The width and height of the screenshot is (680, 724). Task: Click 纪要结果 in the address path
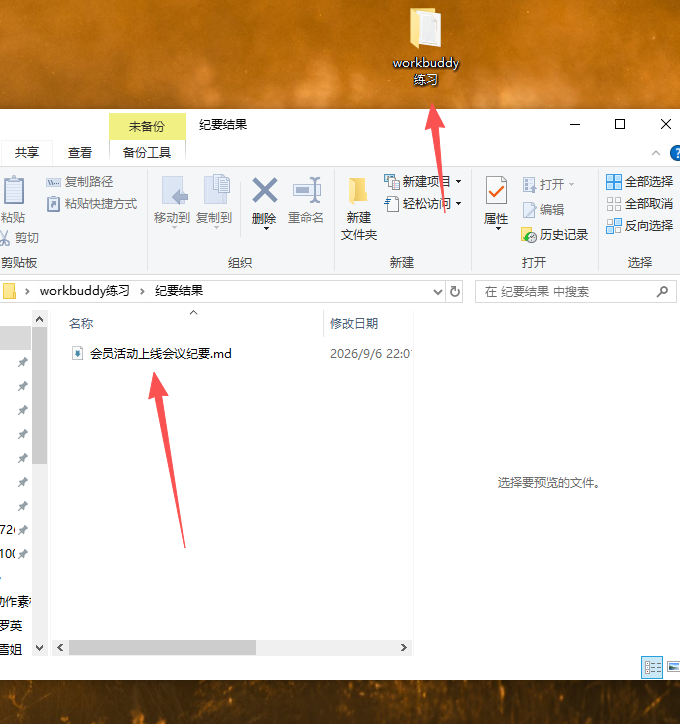(179, 291)
